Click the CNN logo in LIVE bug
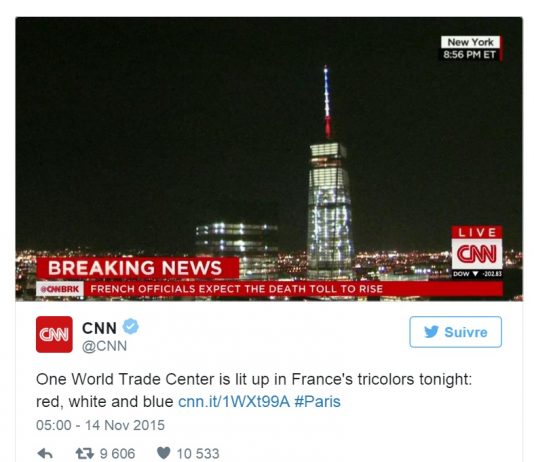This screenshot has height=462, width=534. [x=477, y=254]
